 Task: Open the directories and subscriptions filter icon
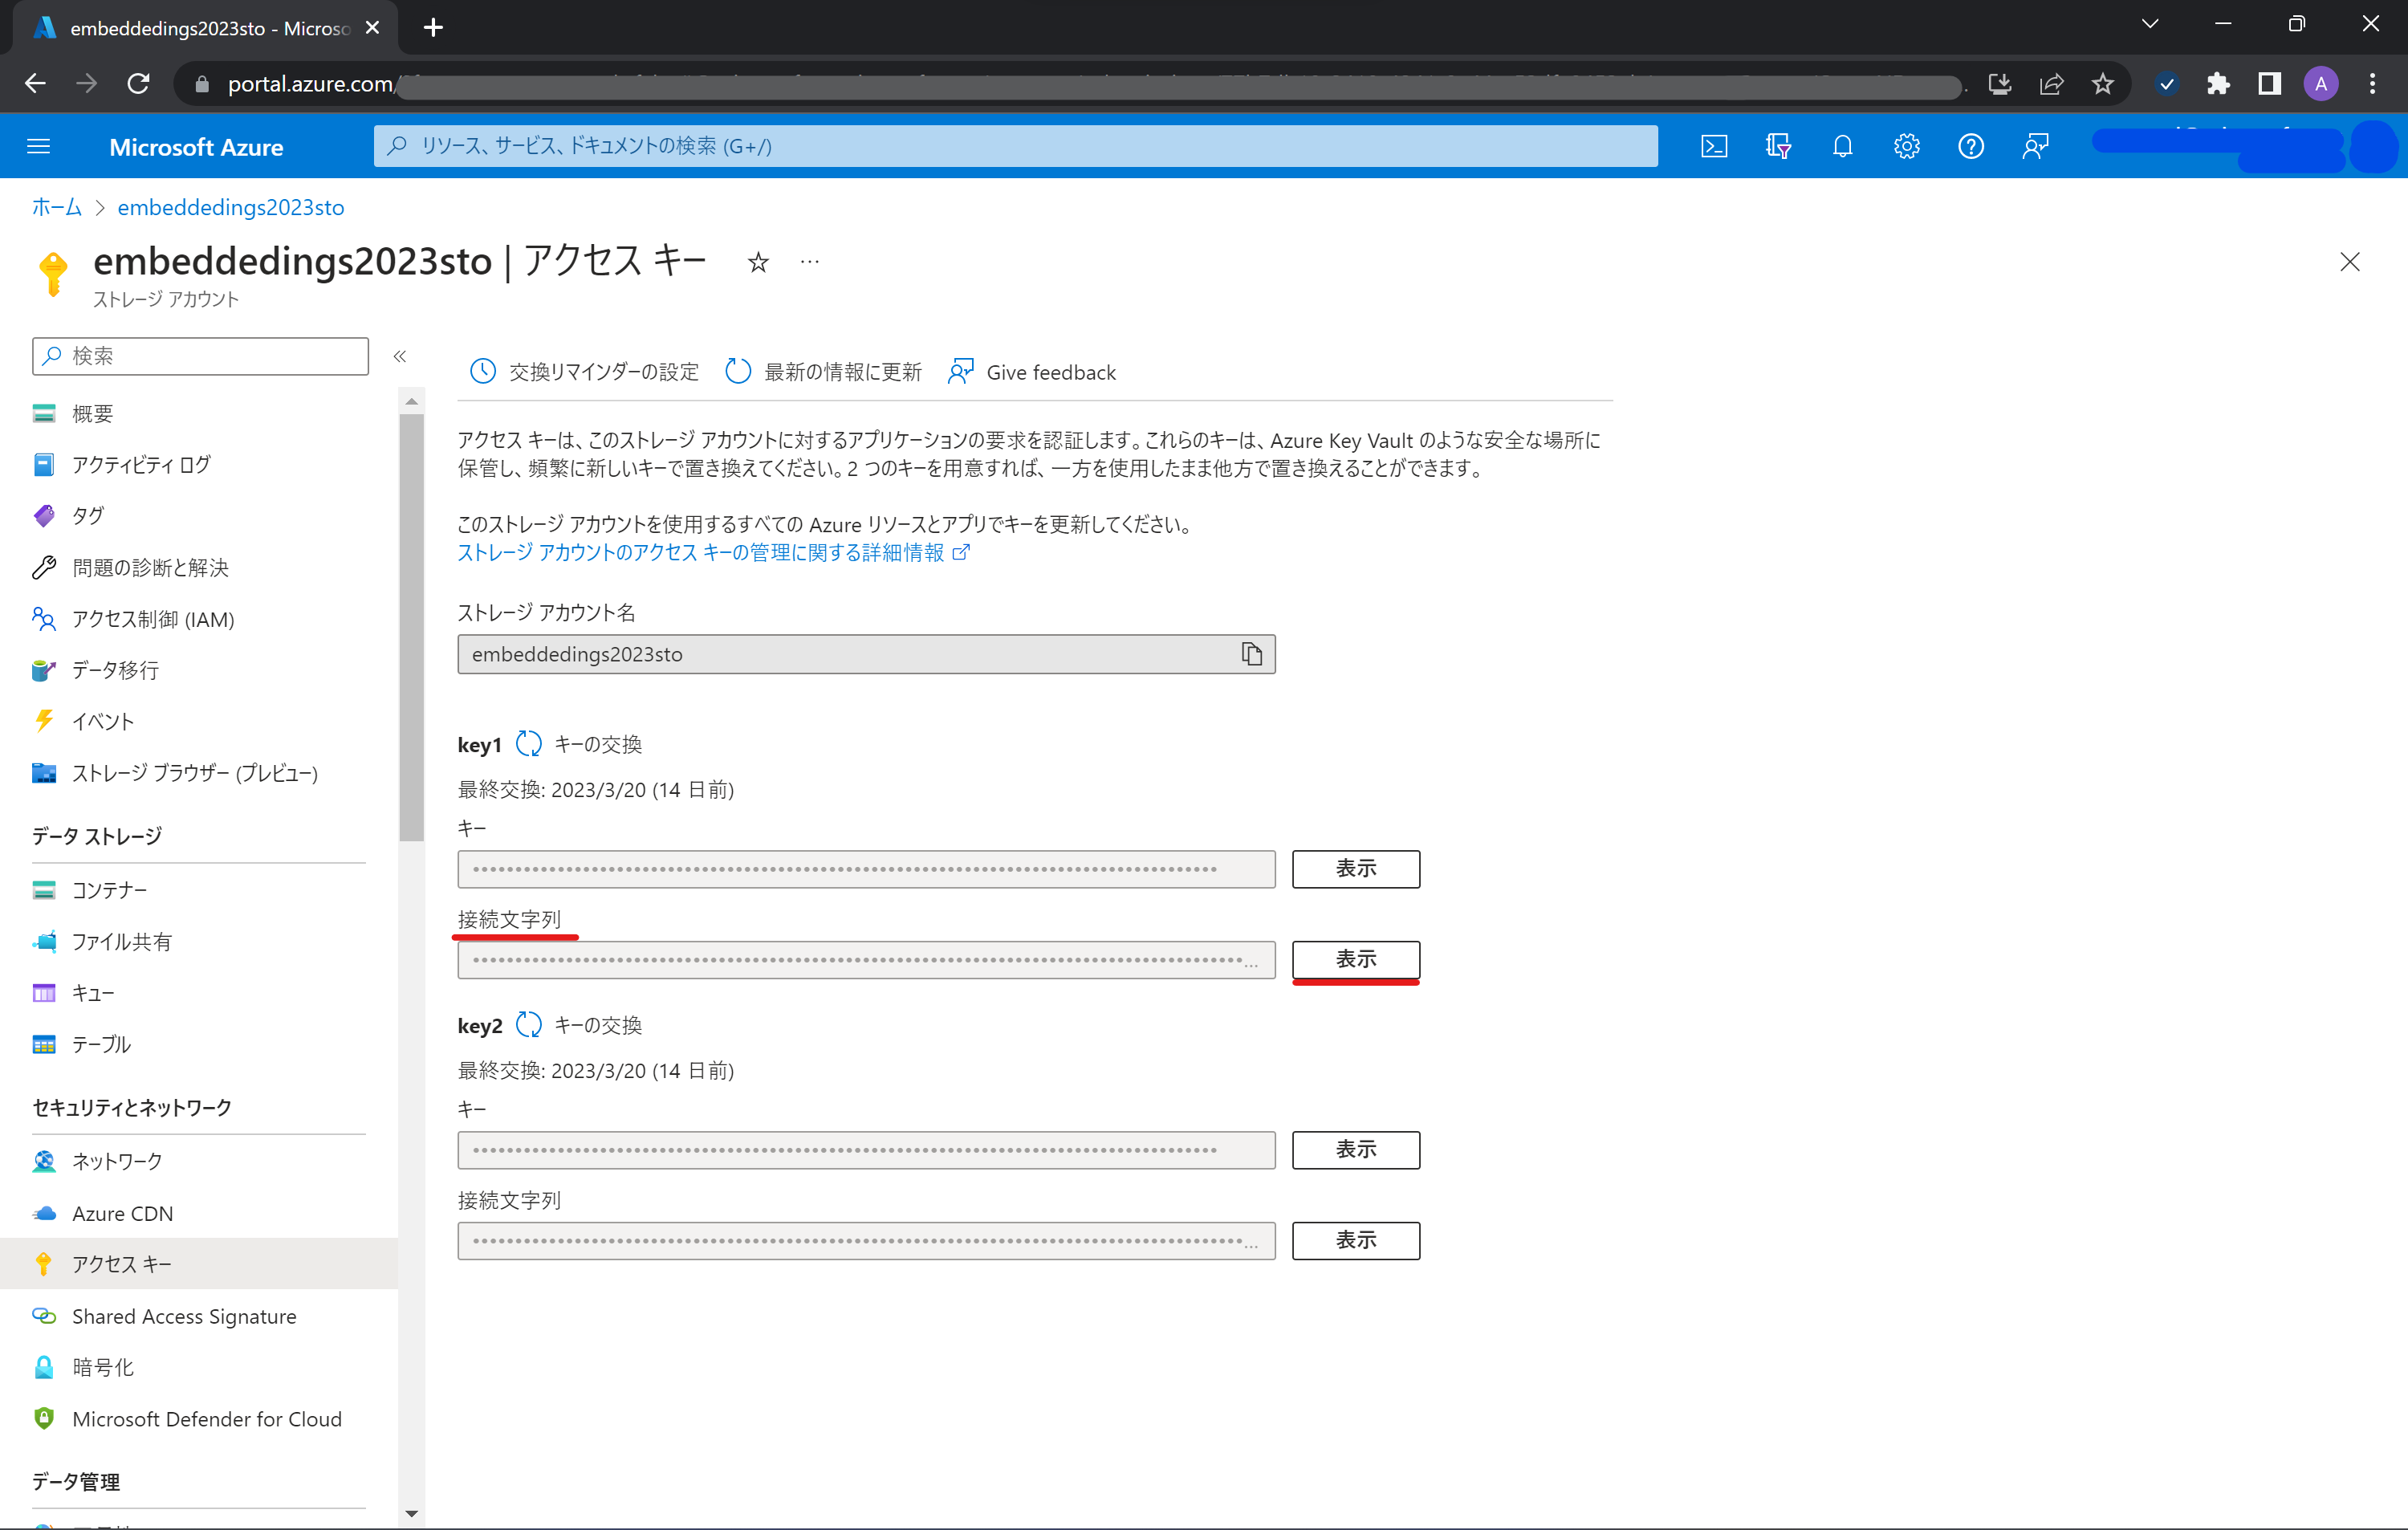tap(1777, 146)
